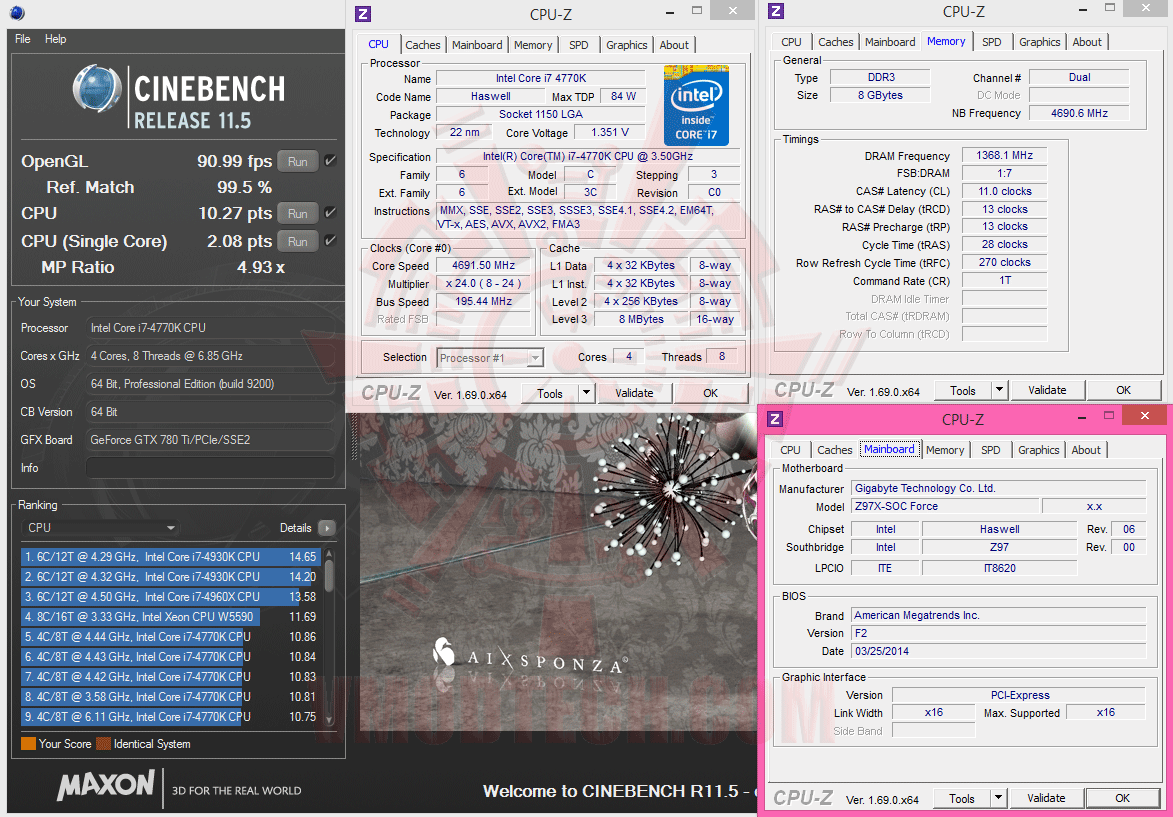1173x817 pixels.
Task: Click the Cinebench sphere logo
Action: tap(97, 89)
